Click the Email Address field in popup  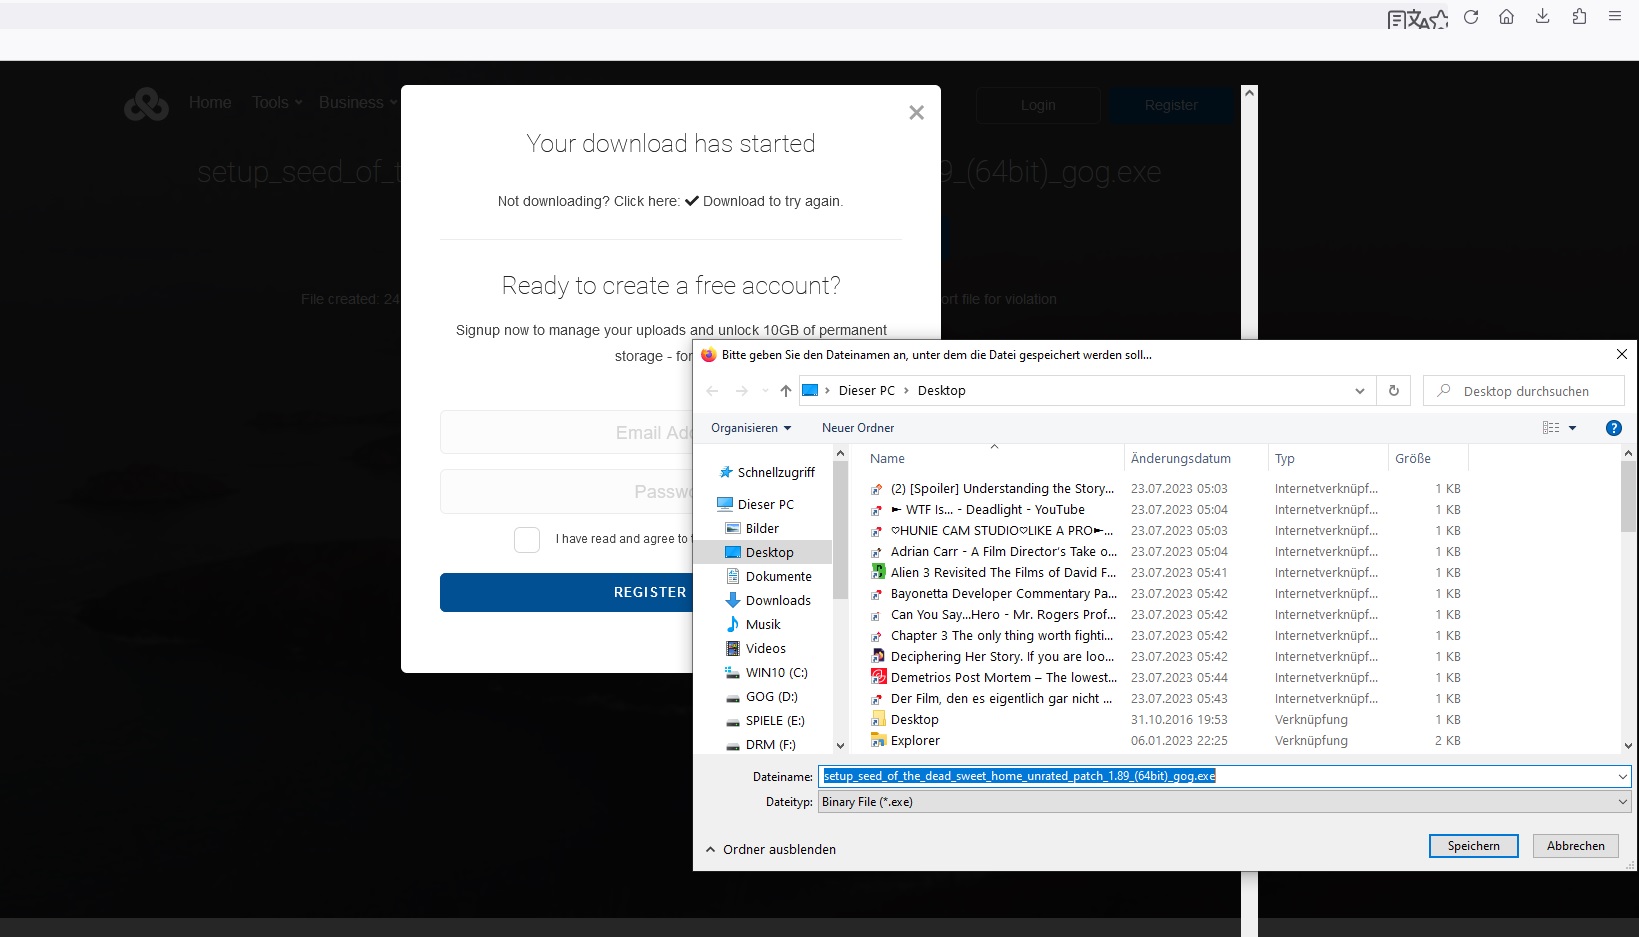pyautogui.click(x=566, y=433)
